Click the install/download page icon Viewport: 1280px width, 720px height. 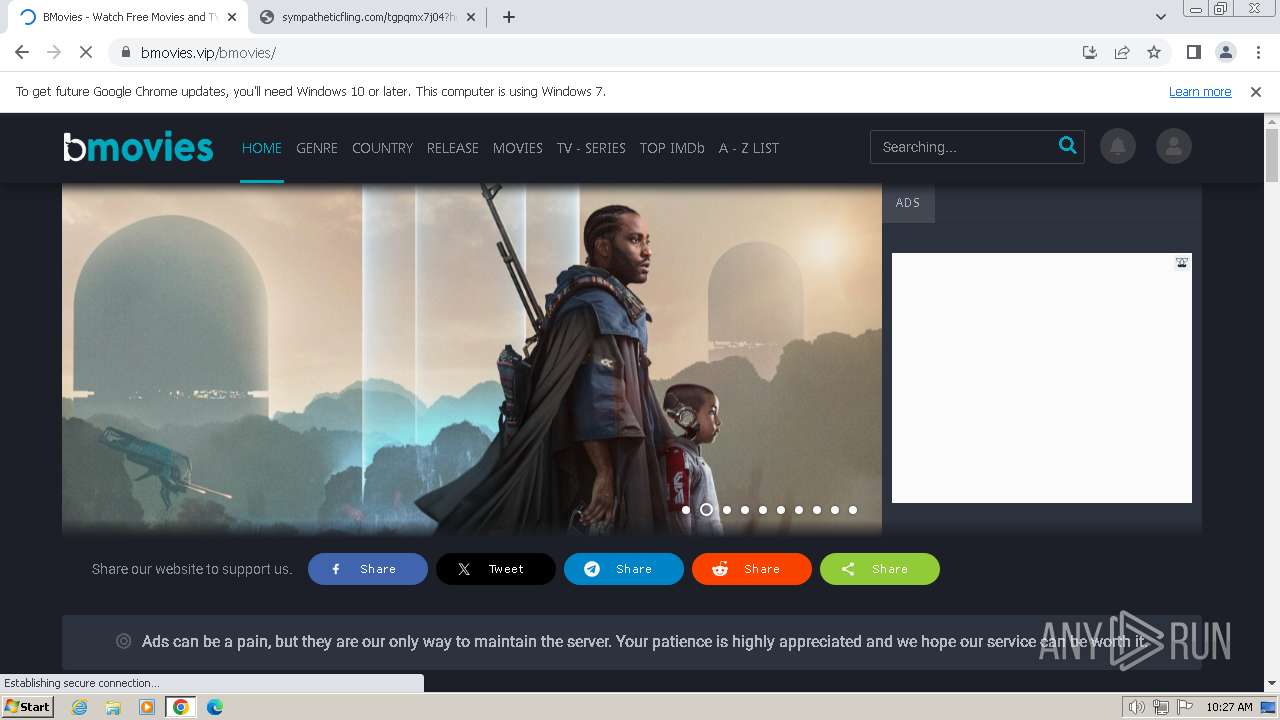tap(1090, 53)
